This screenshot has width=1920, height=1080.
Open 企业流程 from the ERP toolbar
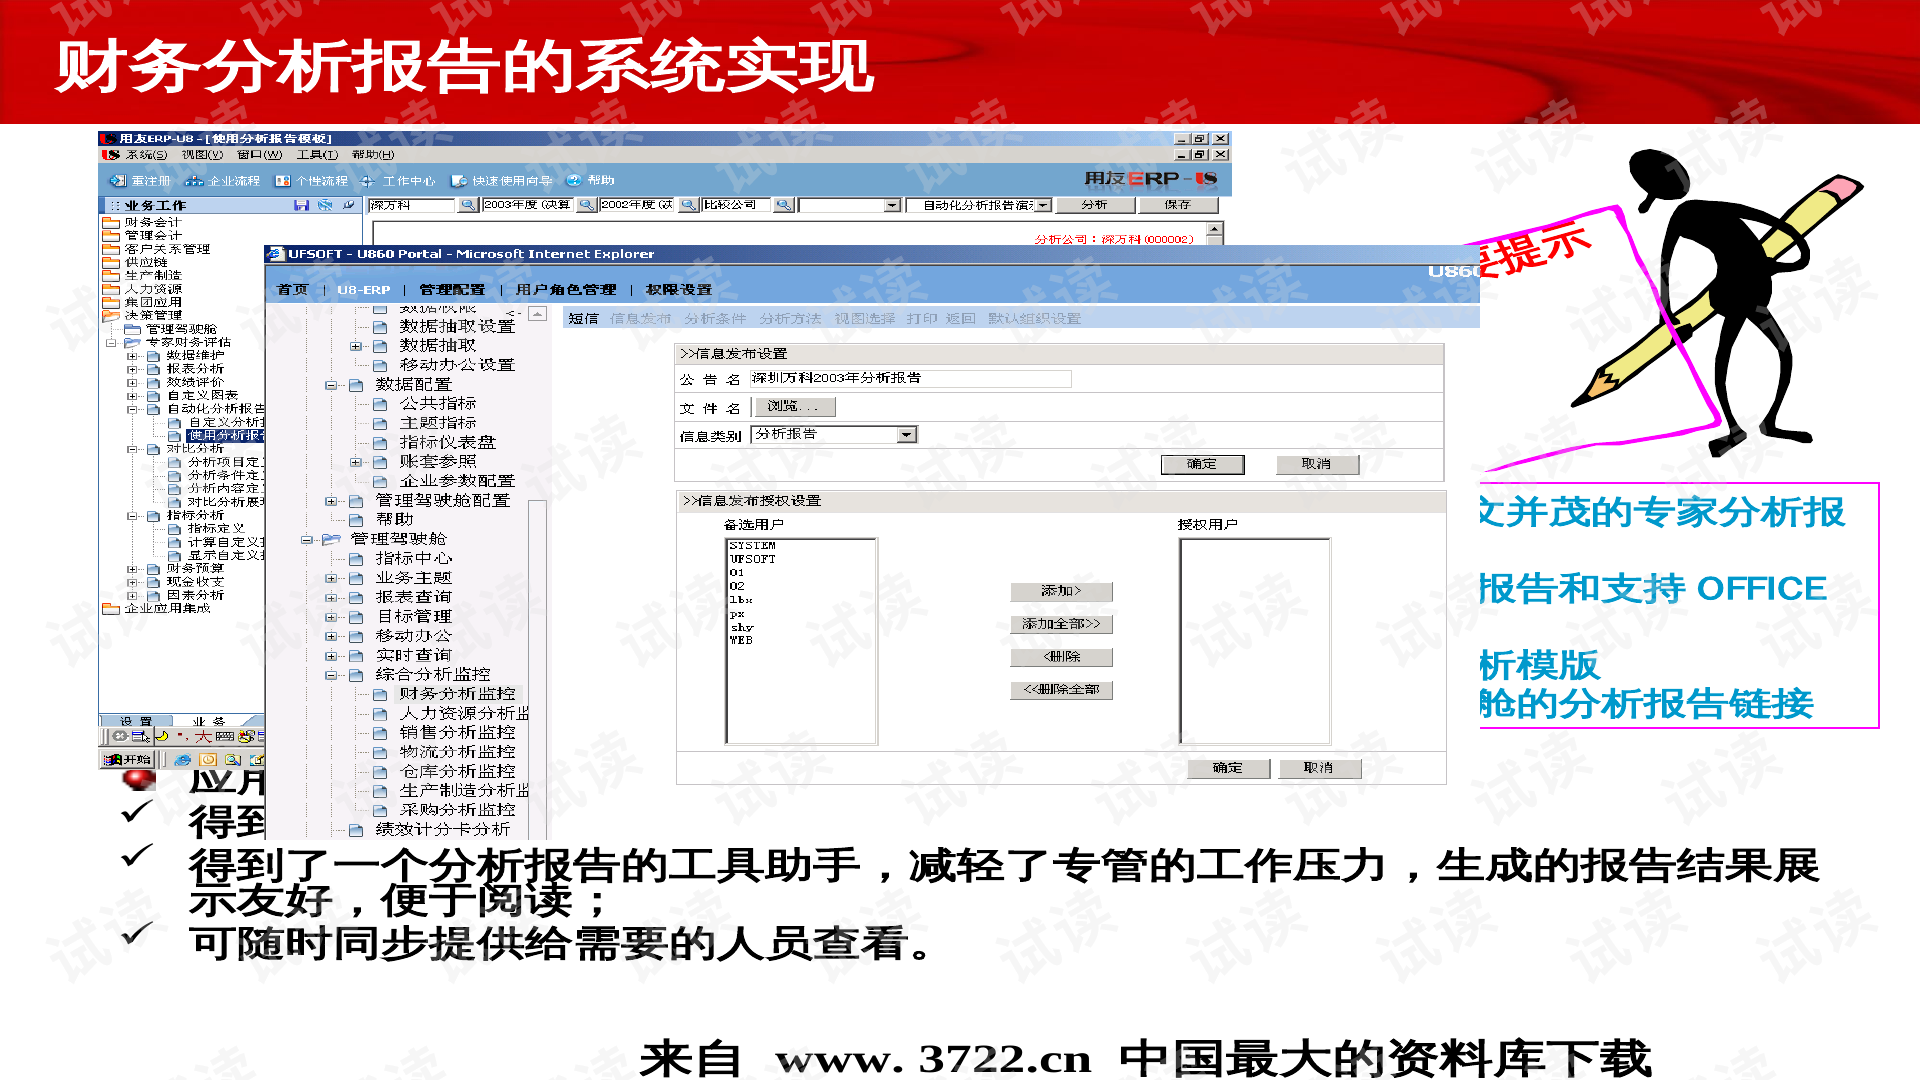(222, 181)
